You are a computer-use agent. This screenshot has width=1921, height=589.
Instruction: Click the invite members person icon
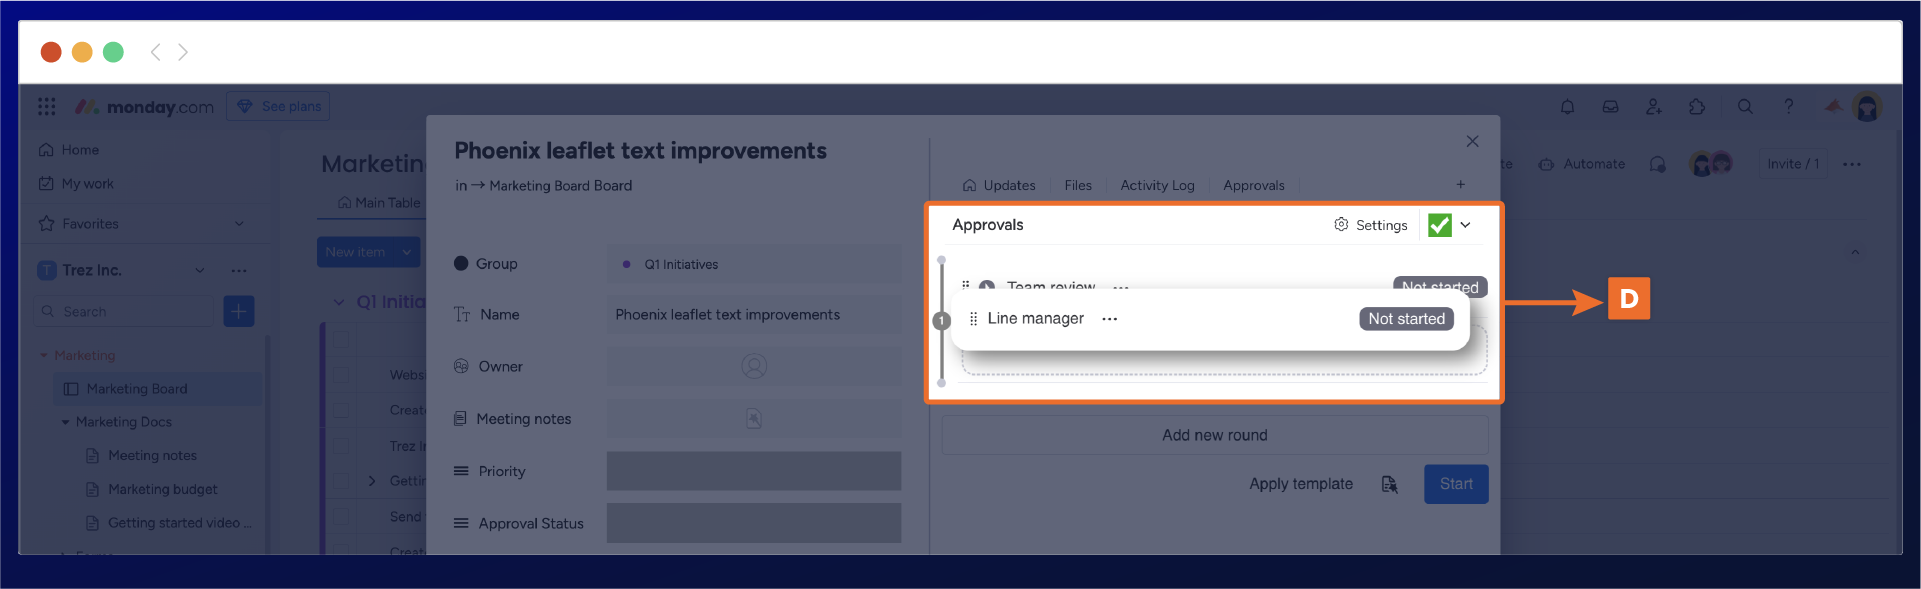pos(1653,107)
